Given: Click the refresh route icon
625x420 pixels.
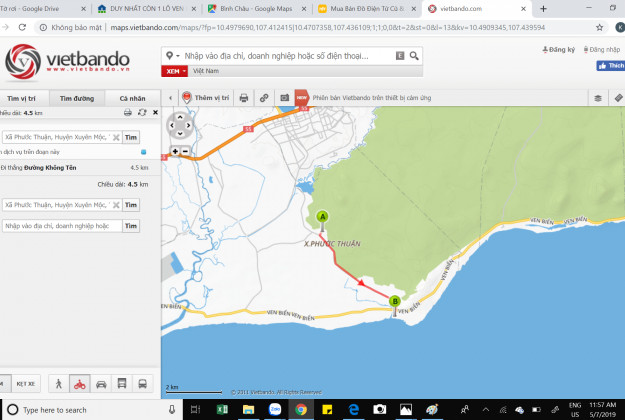Looking at the screenshot, I should 141,113.
